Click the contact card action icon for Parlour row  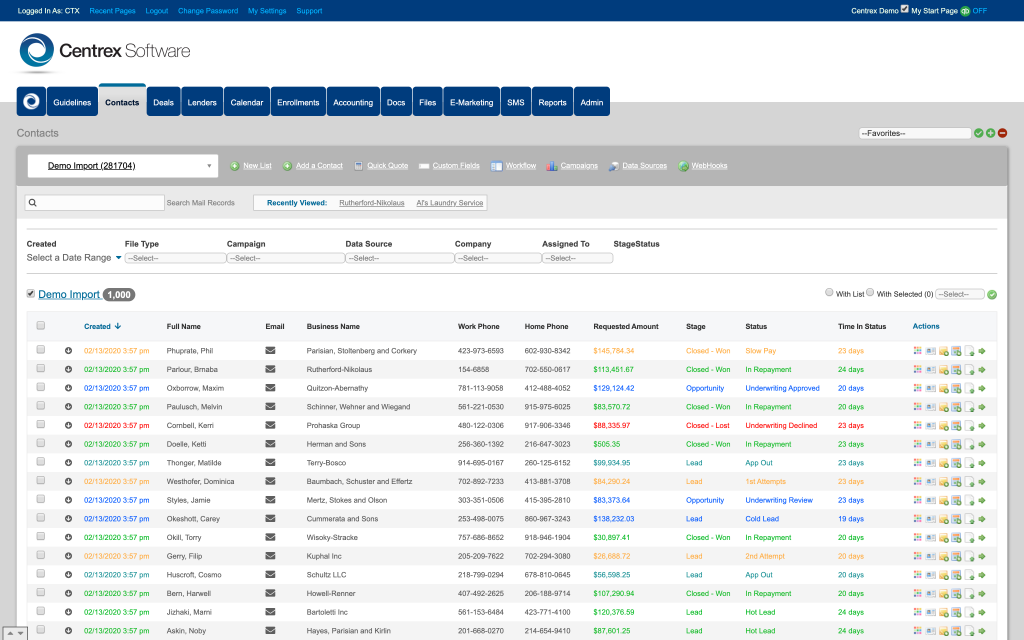pos(931,370)
